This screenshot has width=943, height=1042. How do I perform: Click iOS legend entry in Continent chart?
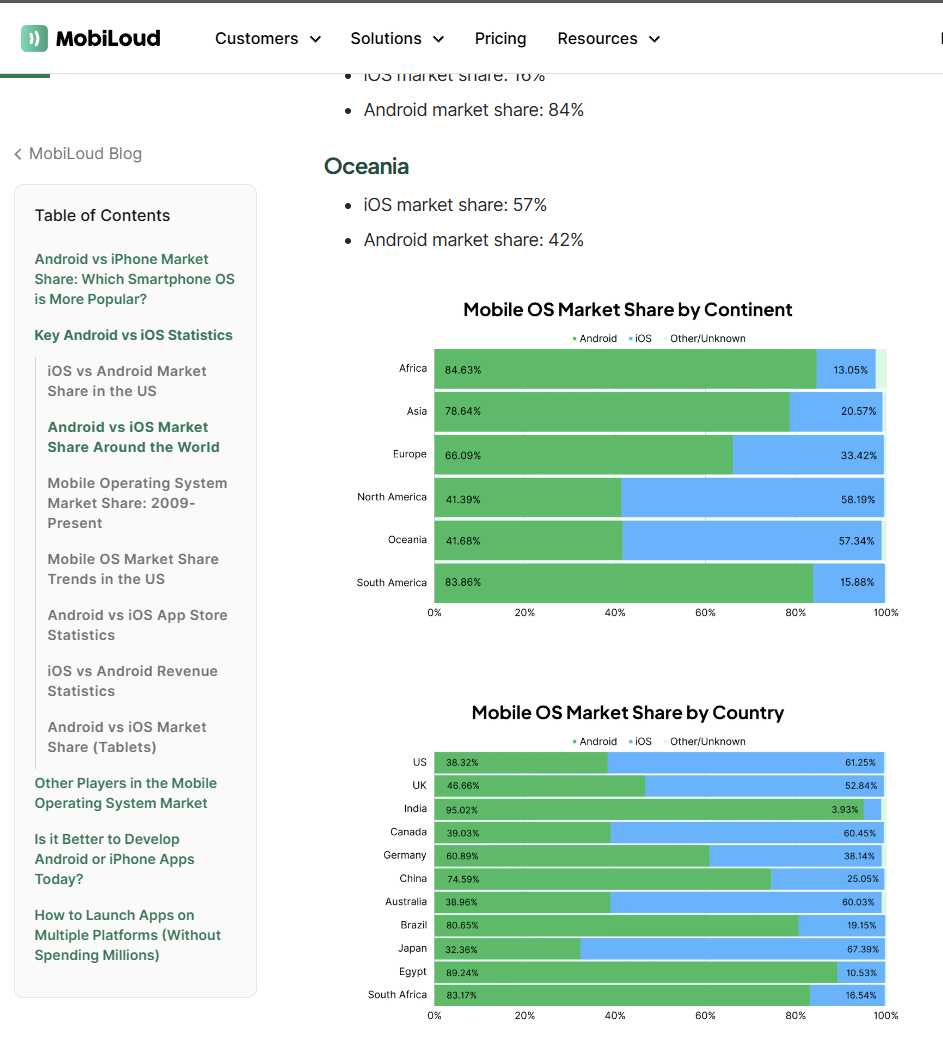click(x=641, y=338)
